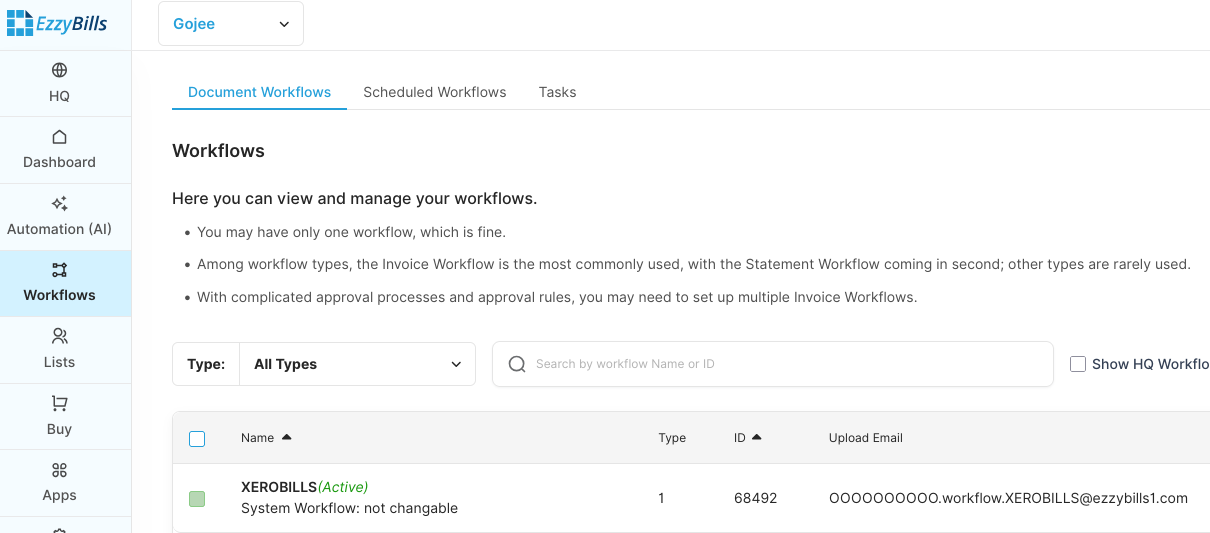Viewport: 1210px width, 533px height.
Task: Open the All Types filter dropdown
Action: pyautogui.click(x=357, y=364)
